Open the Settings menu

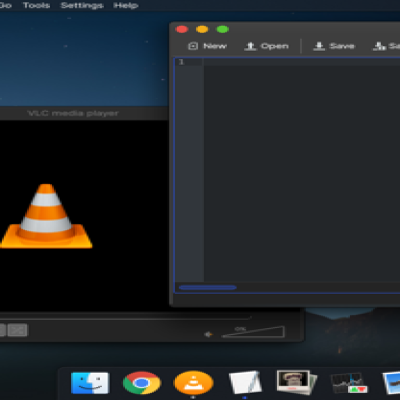coord(82,5)
